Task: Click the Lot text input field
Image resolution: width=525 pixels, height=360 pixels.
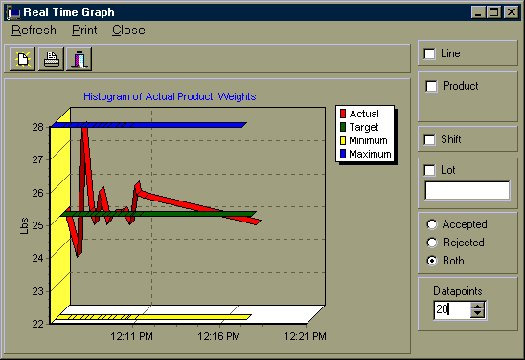Action: 467,191
